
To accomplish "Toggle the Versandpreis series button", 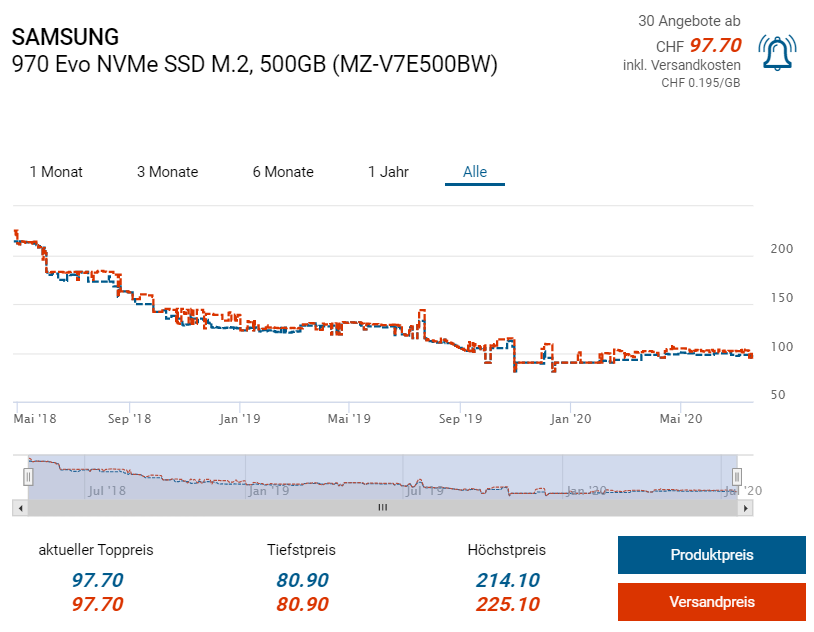I will tap(711, 602).
